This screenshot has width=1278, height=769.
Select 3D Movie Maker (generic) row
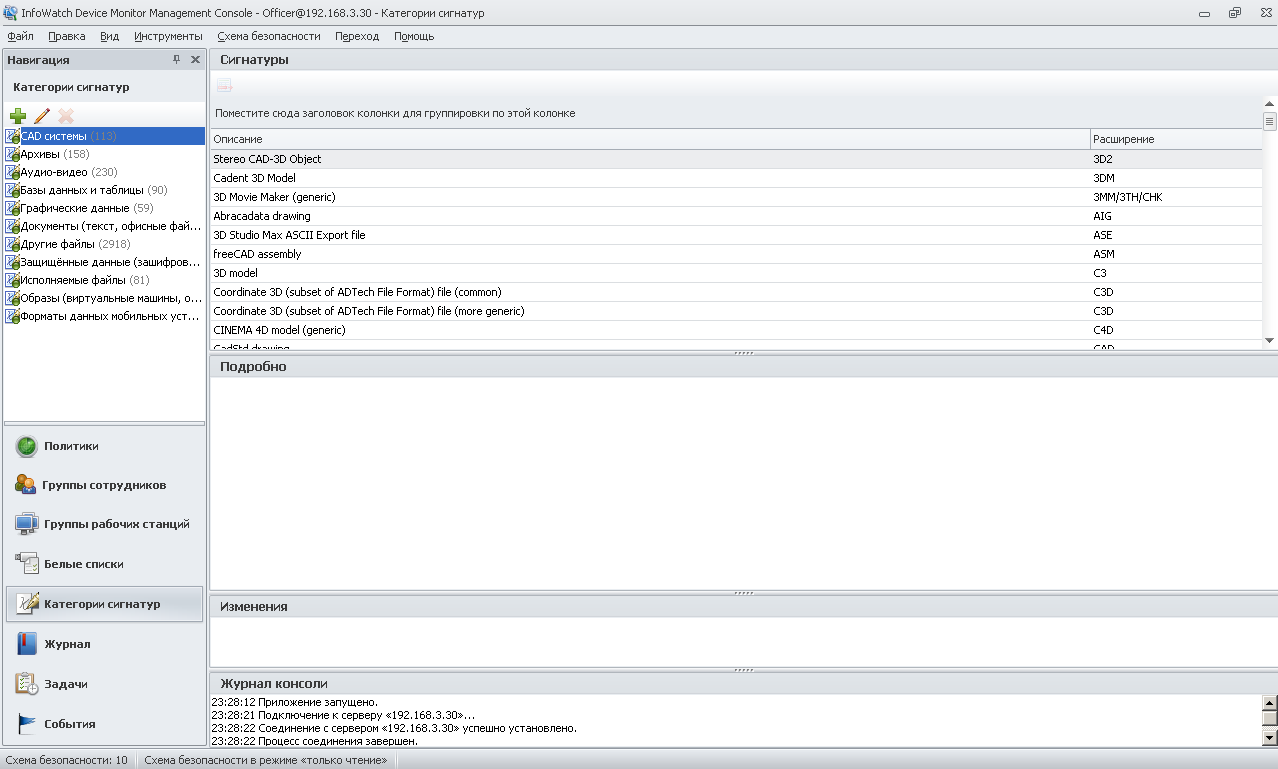click(736, 197)
